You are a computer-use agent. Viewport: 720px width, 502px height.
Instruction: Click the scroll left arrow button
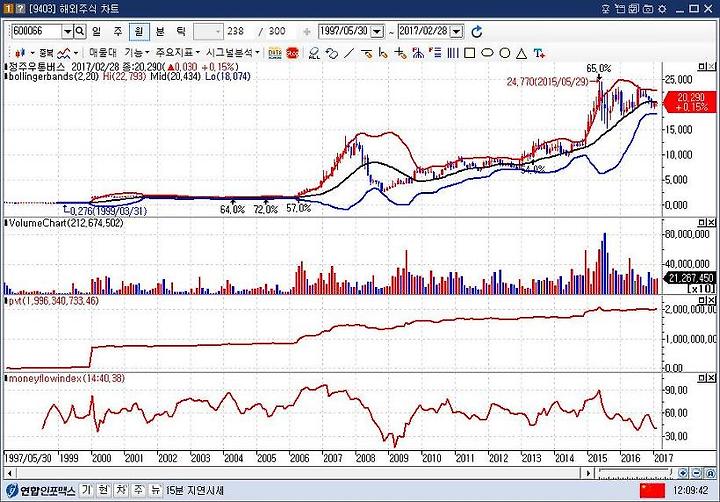(9, 473)
